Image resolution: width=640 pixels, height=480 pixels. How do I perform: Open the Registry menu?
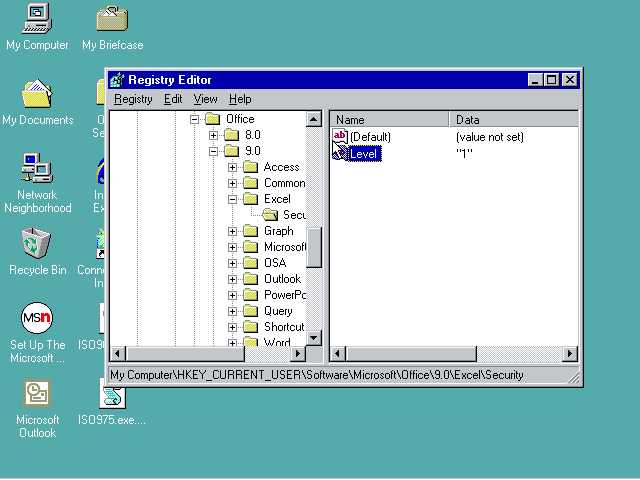[133, 99]
